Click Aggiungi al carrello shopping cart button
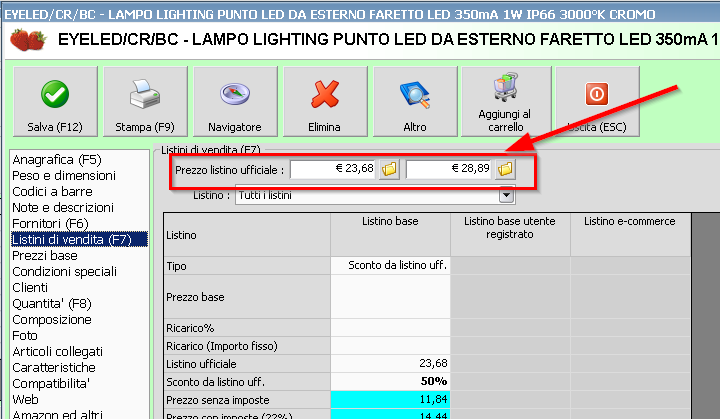Viewport: 720px width, 419px height. [506, 102]
